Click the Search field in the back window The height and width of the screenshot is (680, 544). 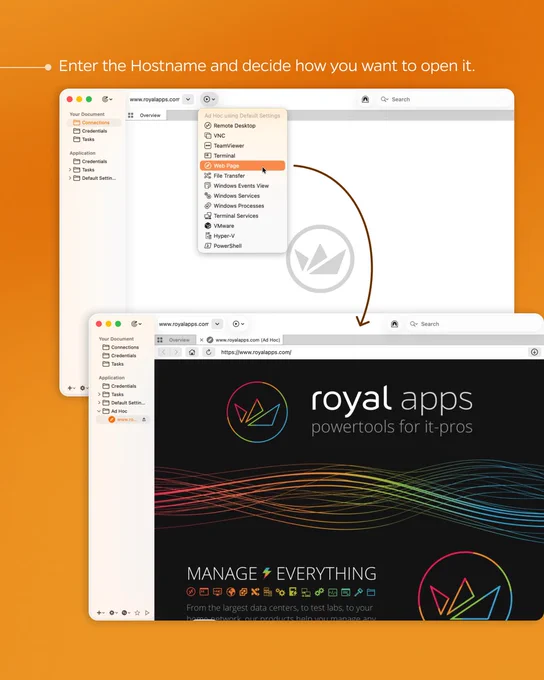pos(444,99)
